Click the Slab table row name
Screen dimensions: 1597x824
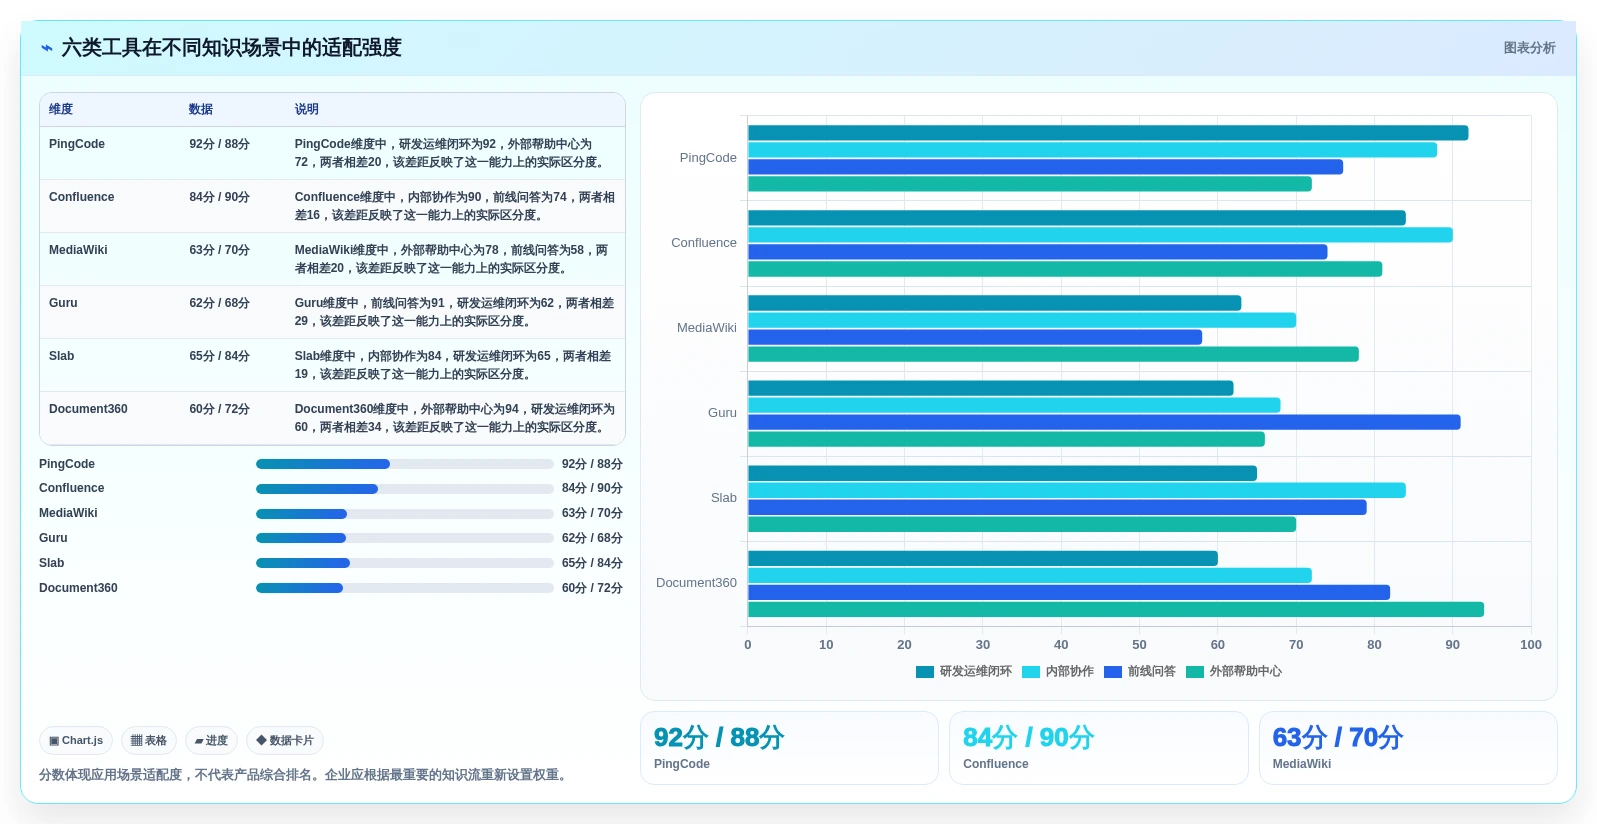tap(62, 356)
